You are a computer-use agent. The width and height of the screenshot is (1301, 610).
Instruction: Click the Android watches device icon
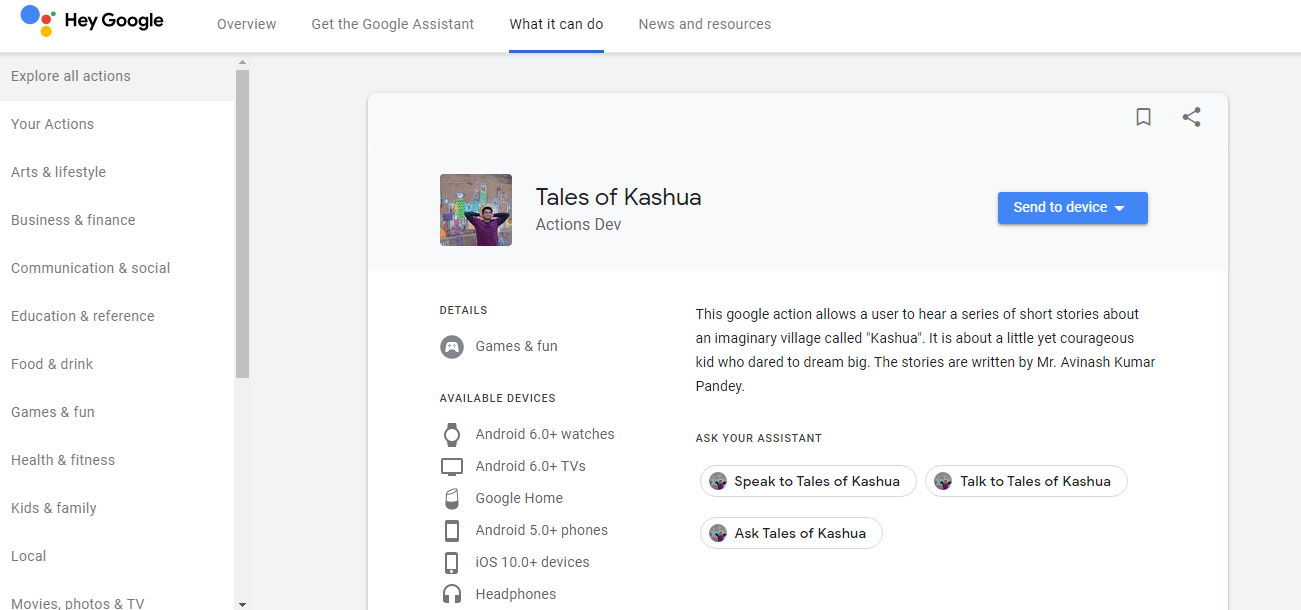click(x=452, y=434)
